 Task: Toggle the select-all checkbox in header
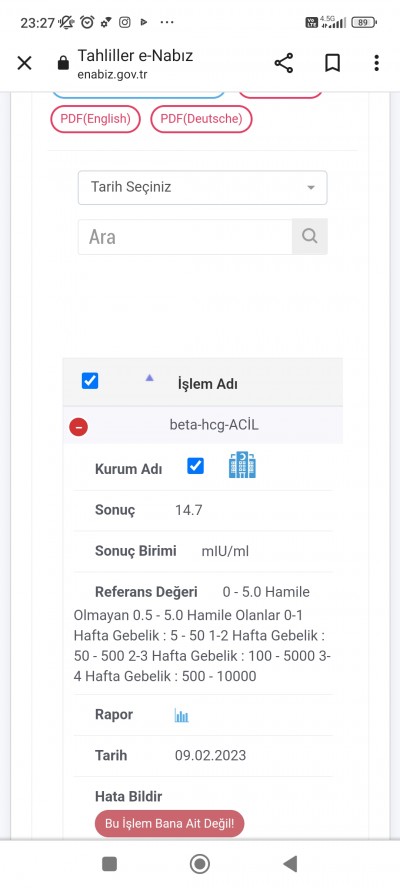(x=90, y=381)
